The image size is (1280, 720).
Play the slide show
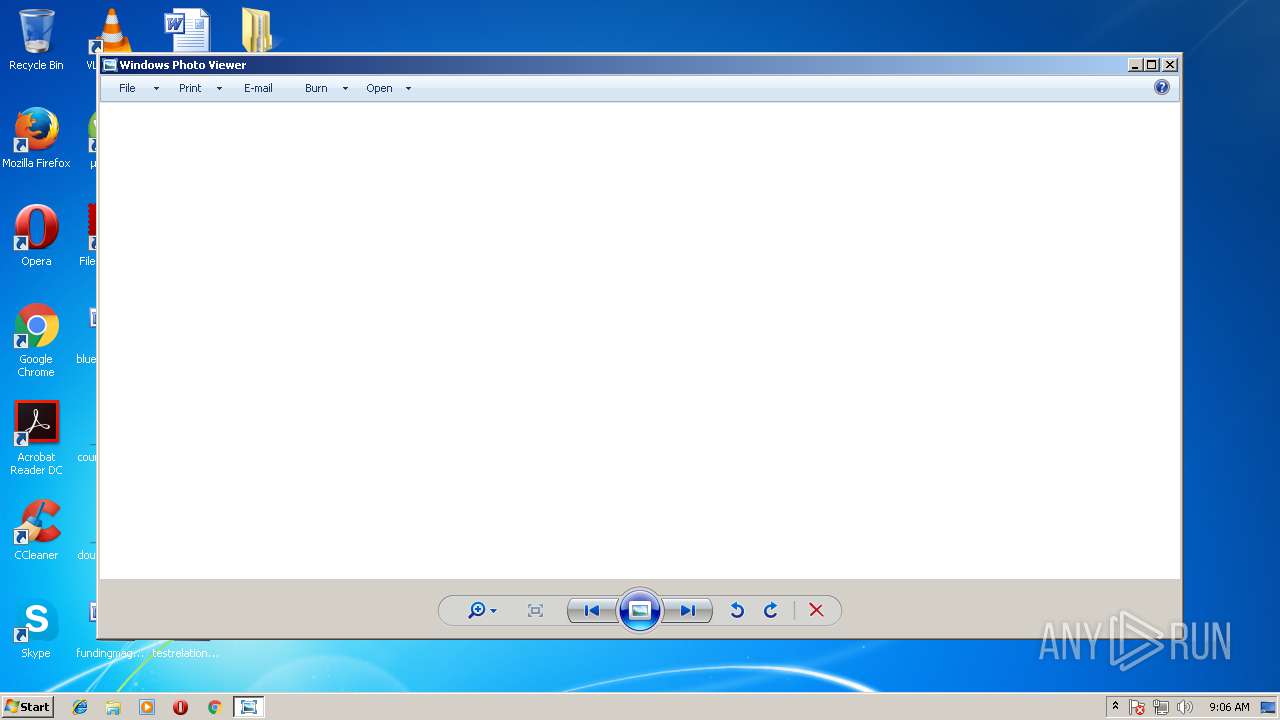point(640,610)
